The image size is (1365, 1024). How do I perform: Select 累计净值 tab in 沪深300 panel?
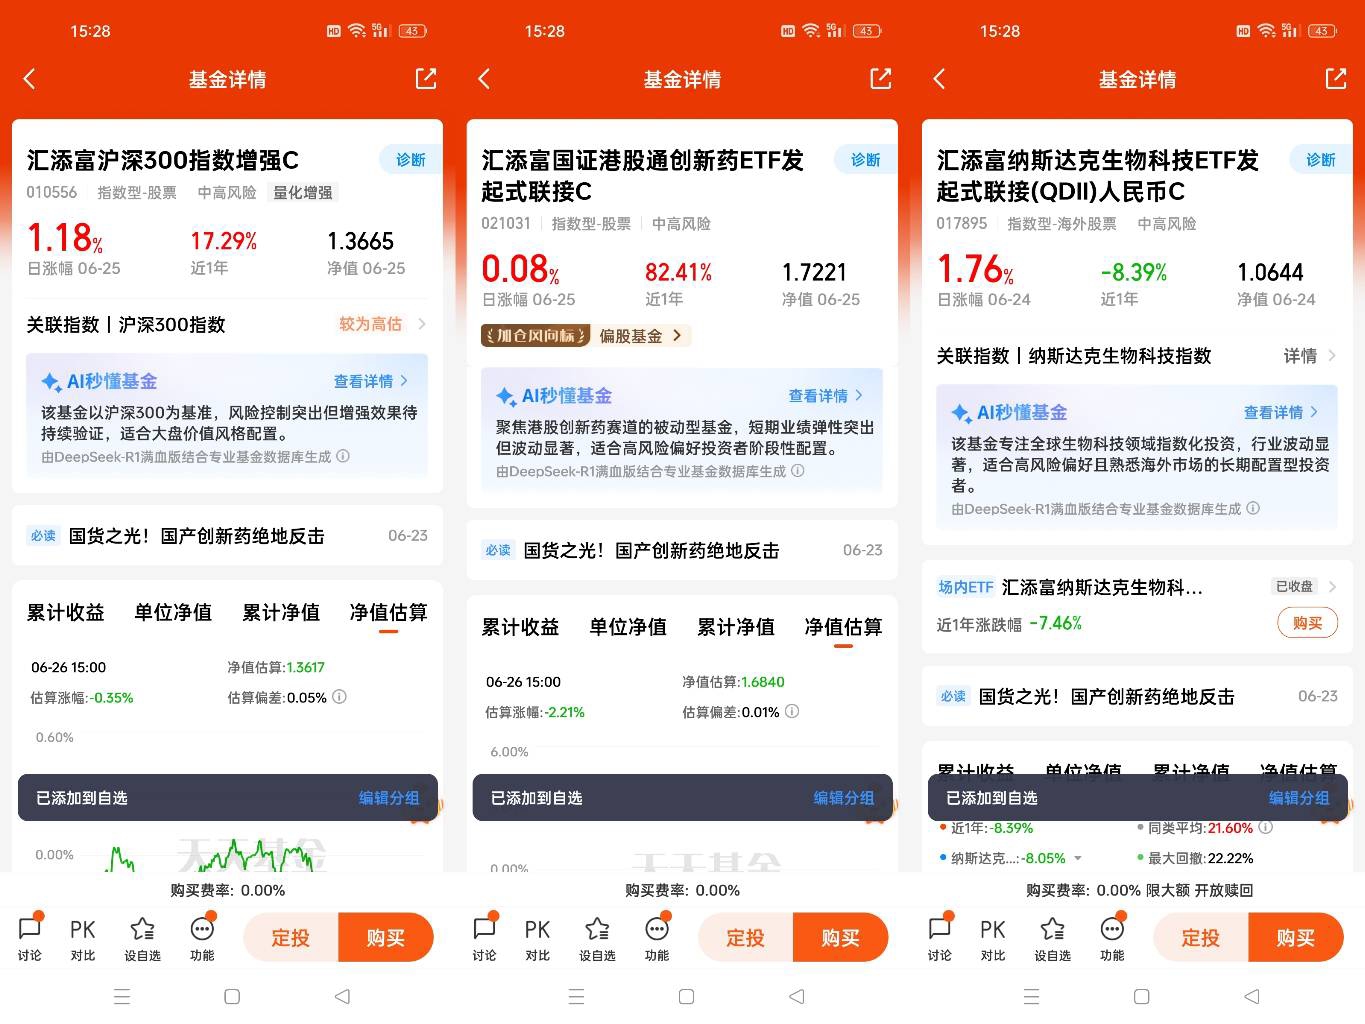(281, 612)
